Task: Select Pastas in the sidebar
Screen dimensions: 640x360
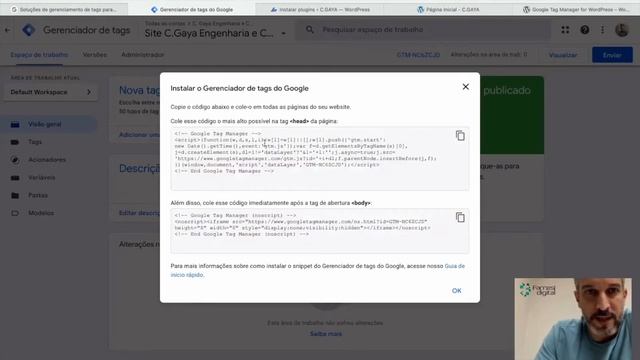Action: point(38,195)
